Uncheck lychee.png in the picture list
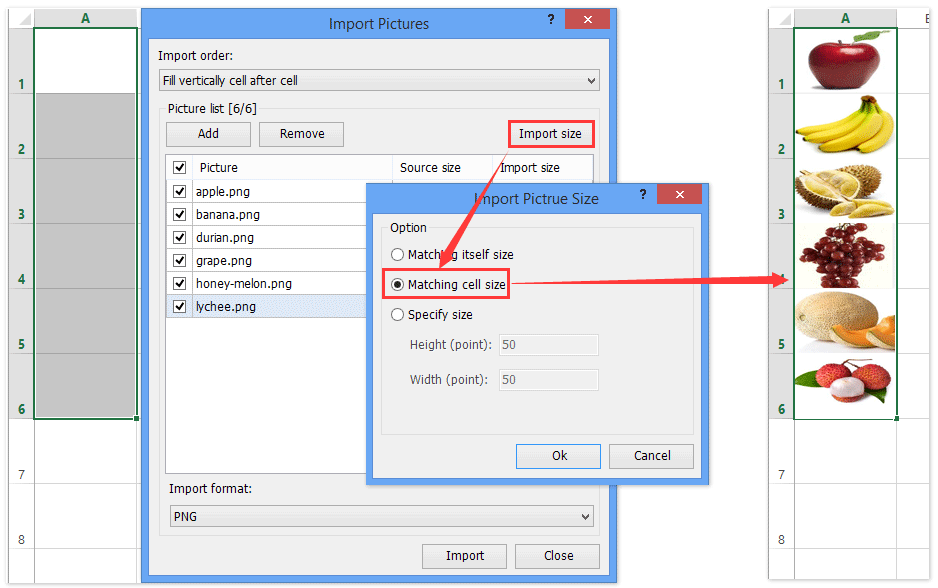This screenshot has width=938, height=588. pyautogui.click(x=178, y=306)
